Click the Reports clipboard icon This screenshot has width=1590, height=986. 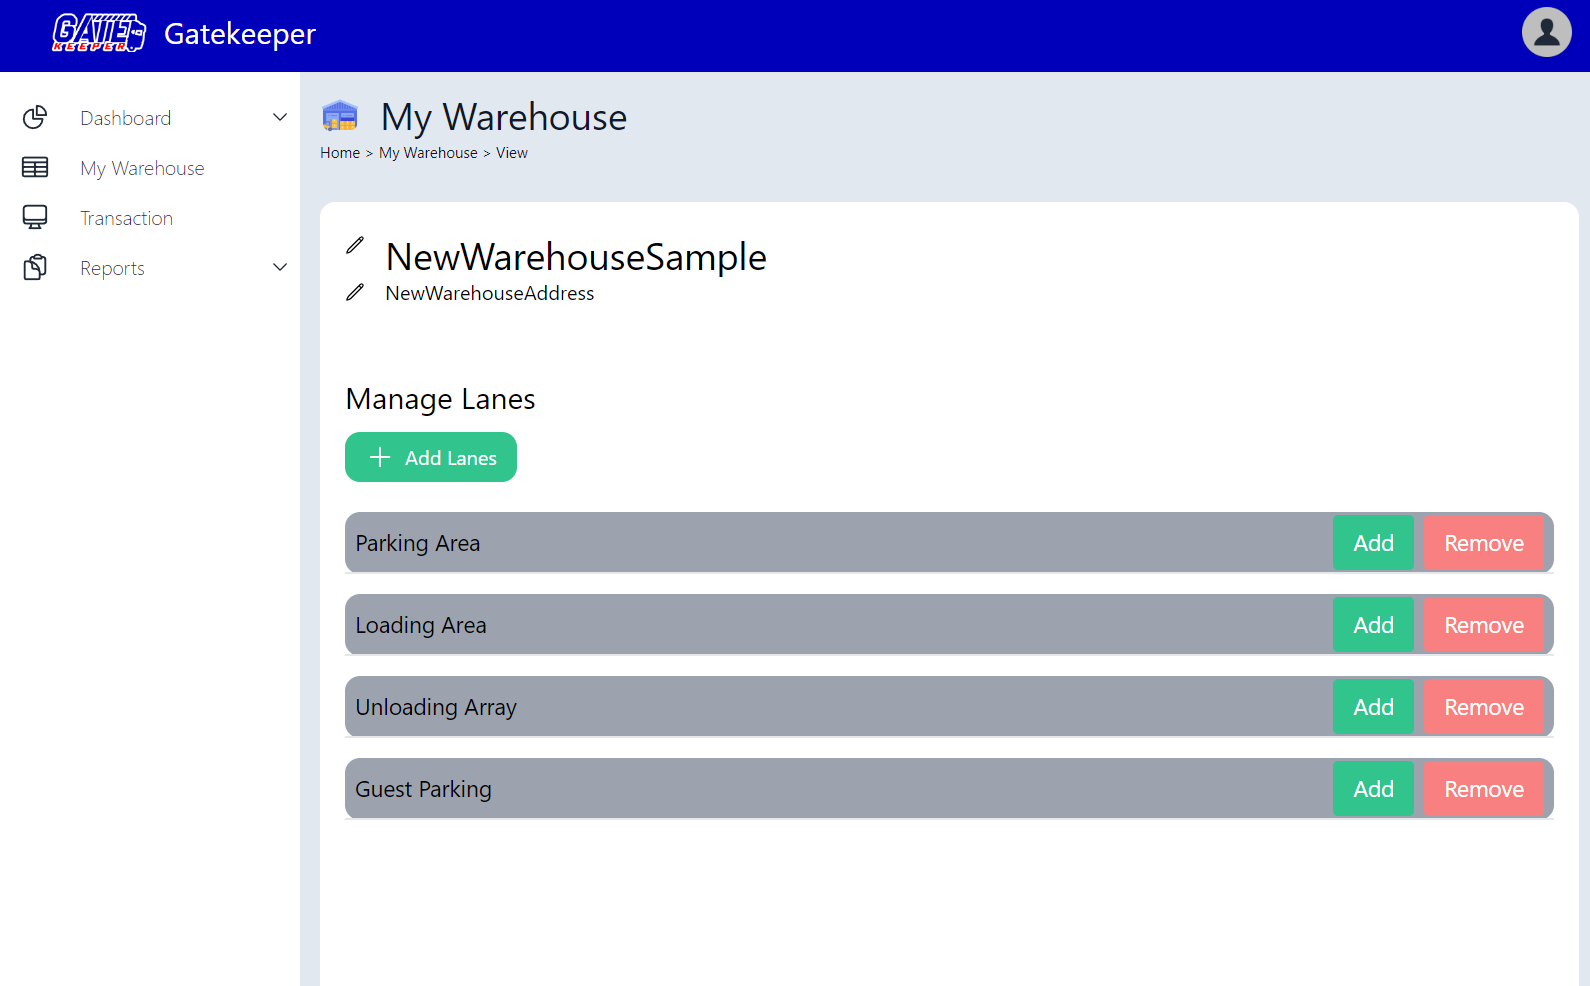[x=35, y=268]
